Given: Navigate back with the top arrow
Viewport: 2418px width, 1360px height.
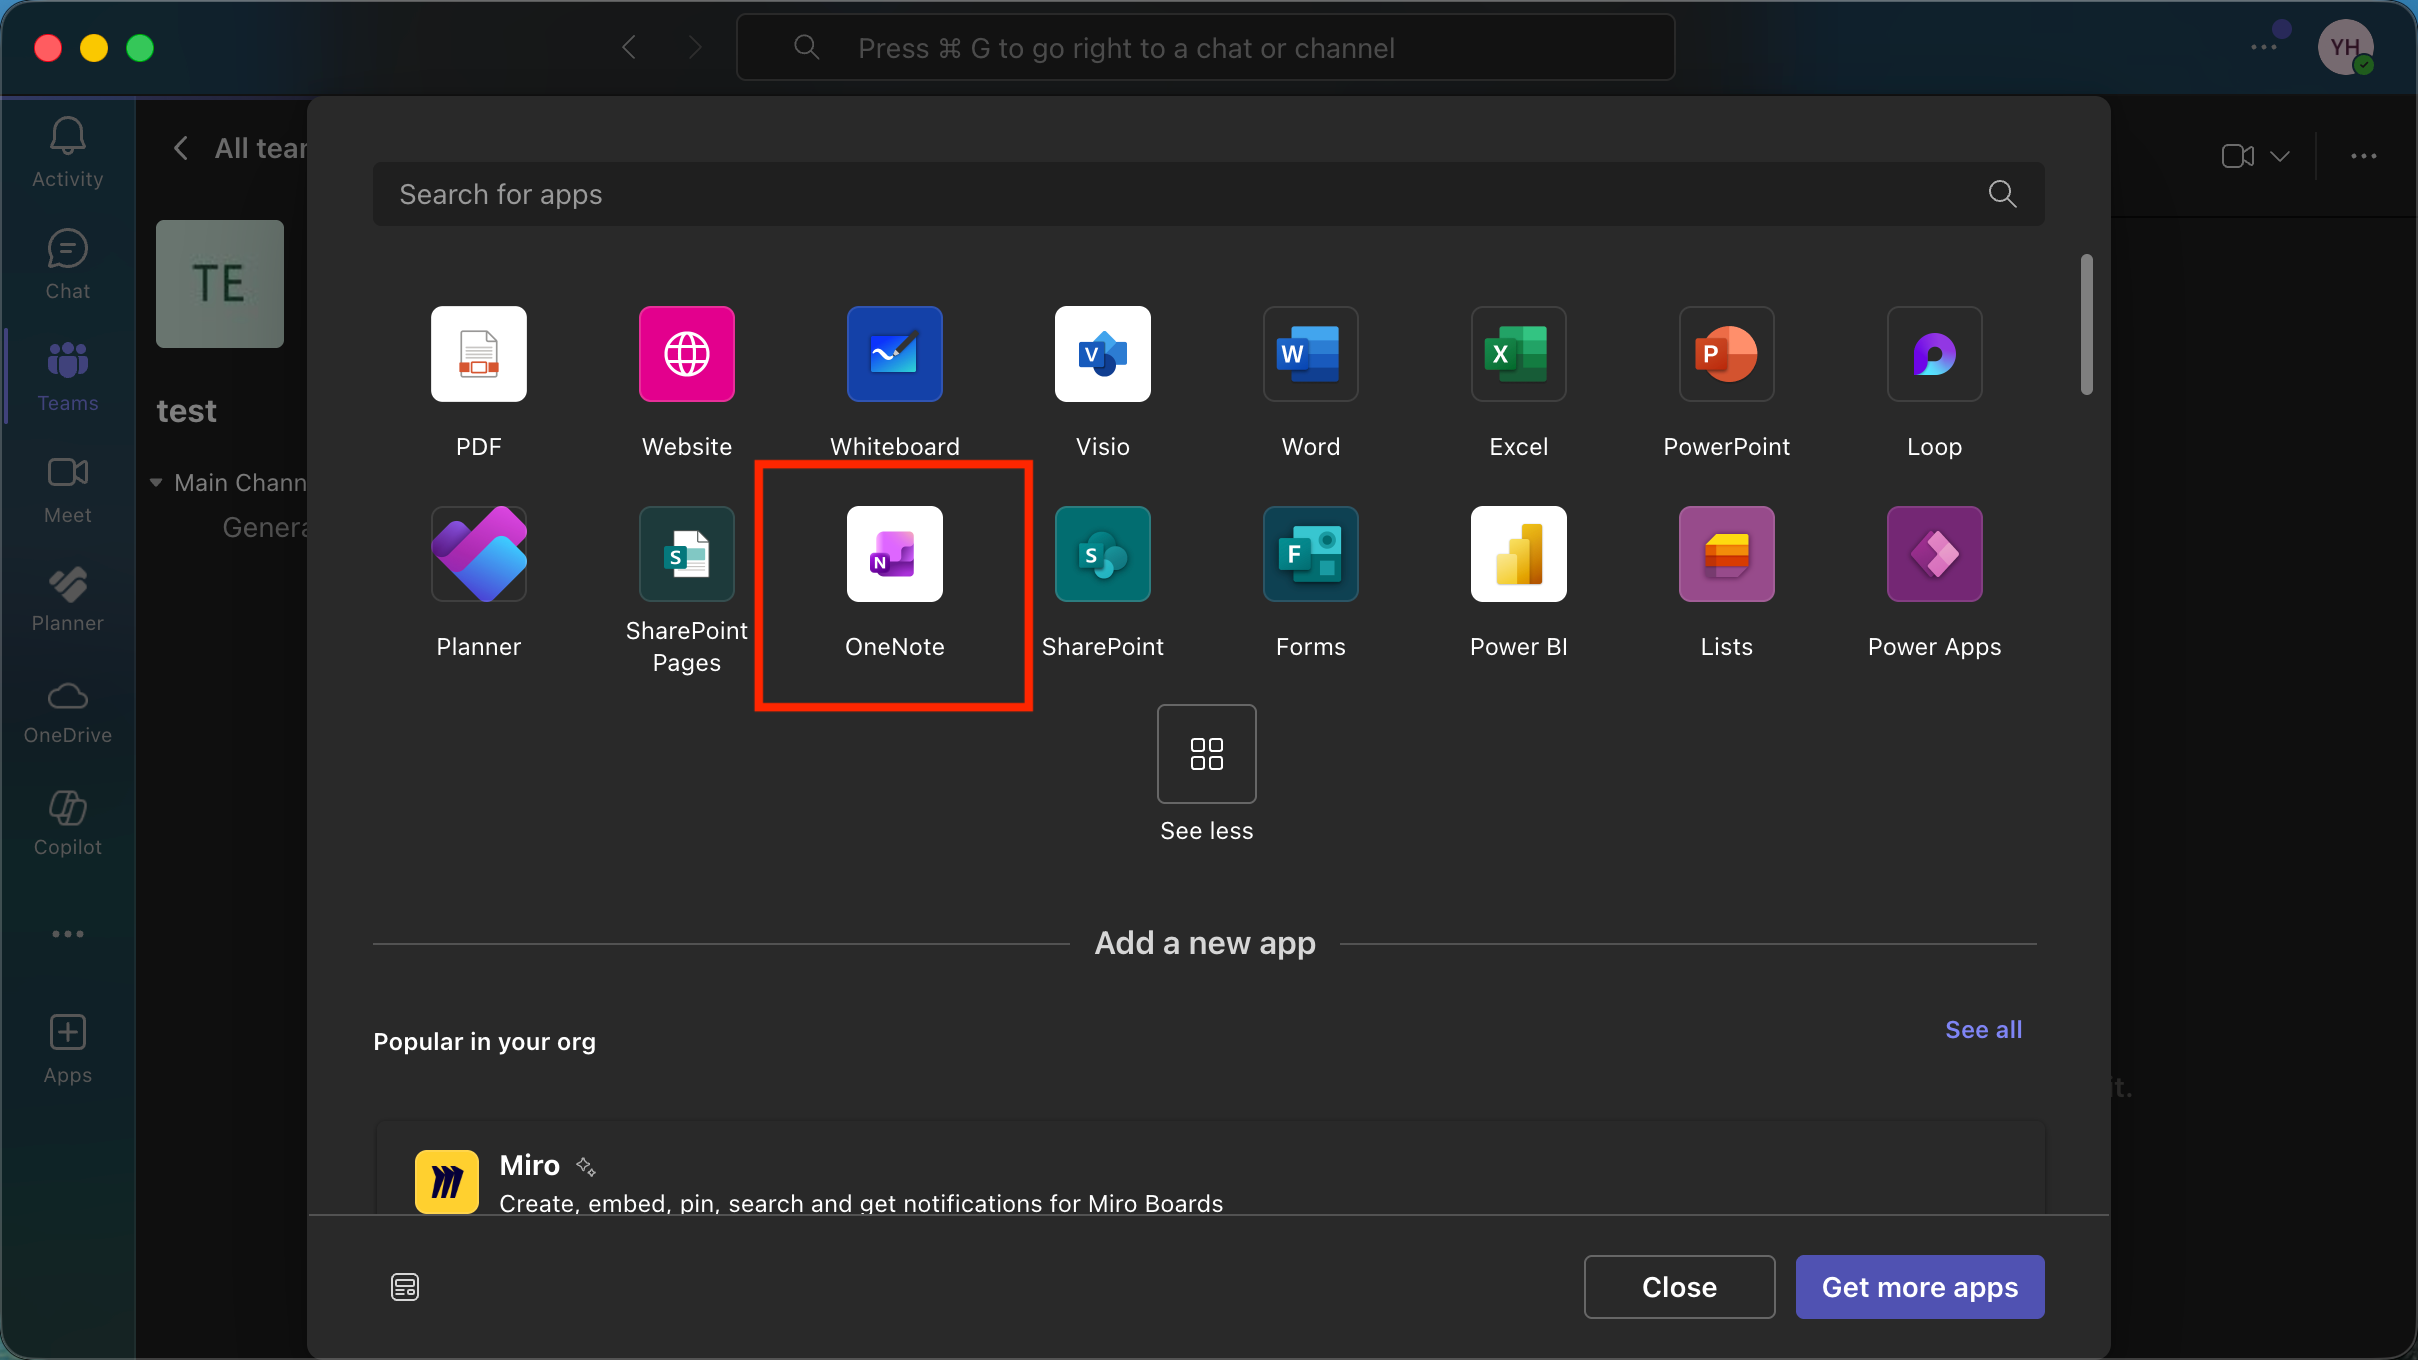Looking at the screenshot, I should [629, 47].
